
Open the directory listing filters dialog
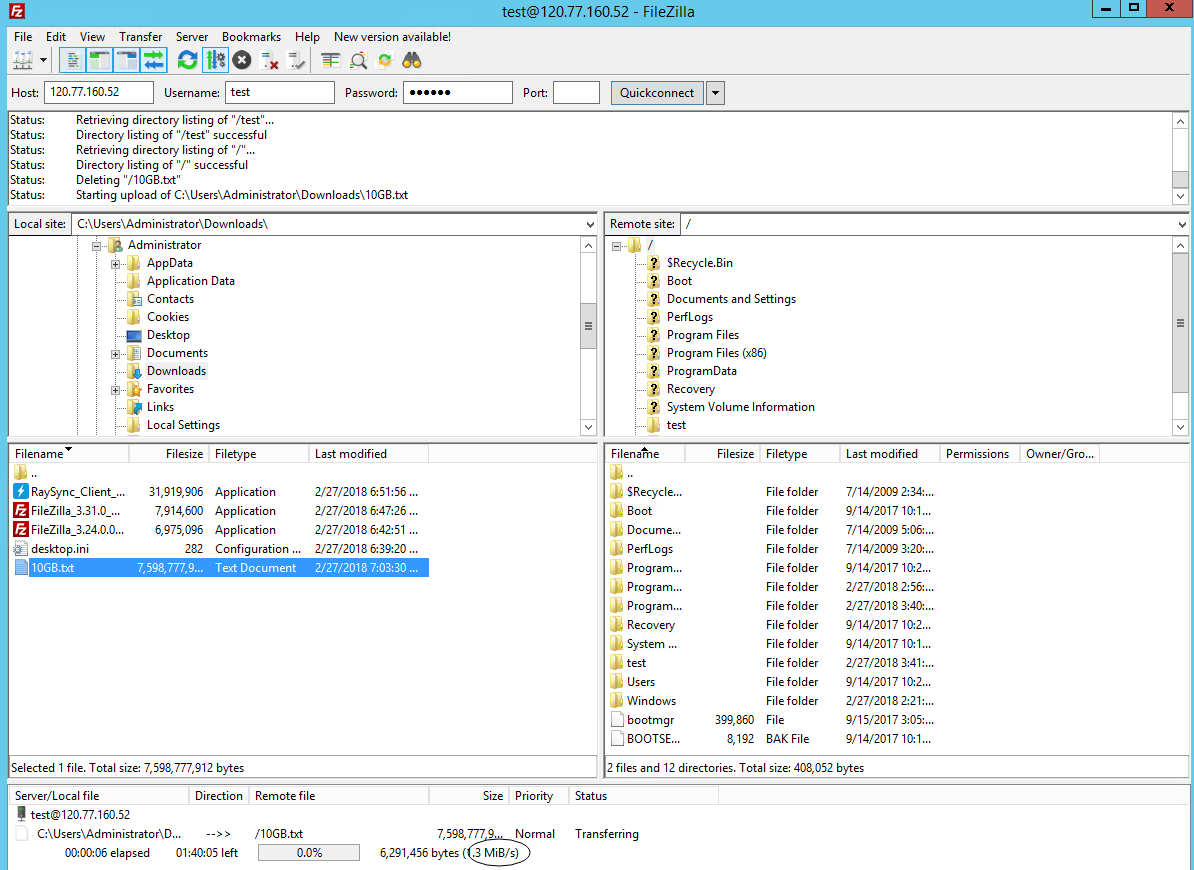330,60
